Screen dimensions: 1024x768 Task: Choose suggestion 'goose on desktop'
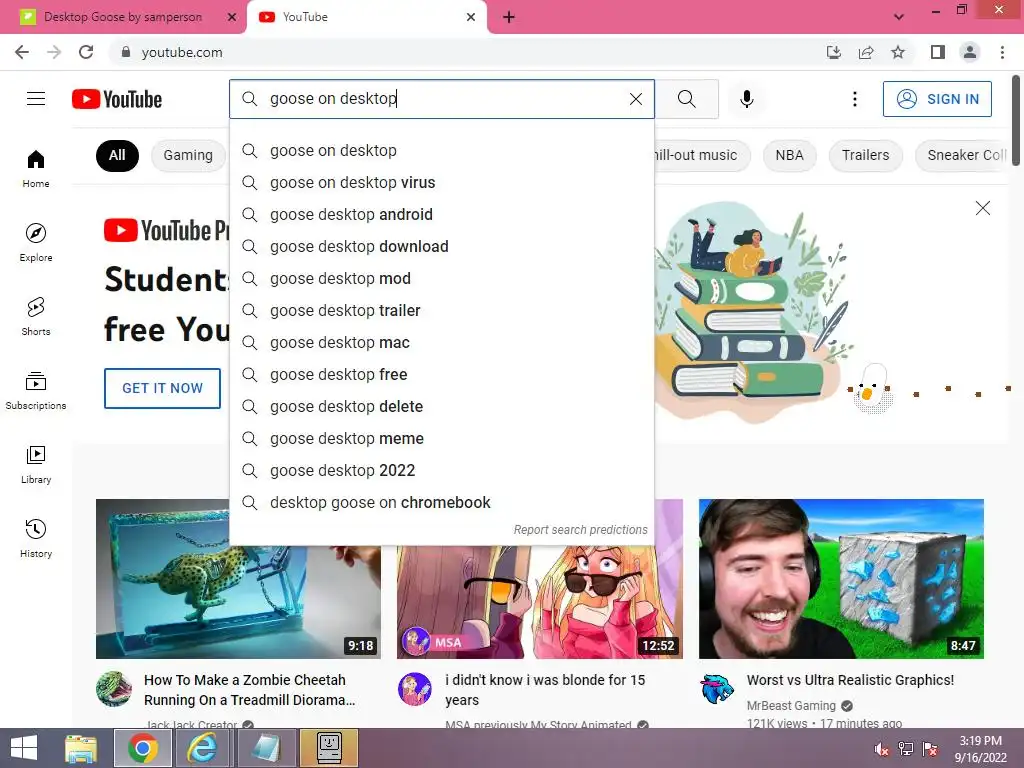click(441, 150)
